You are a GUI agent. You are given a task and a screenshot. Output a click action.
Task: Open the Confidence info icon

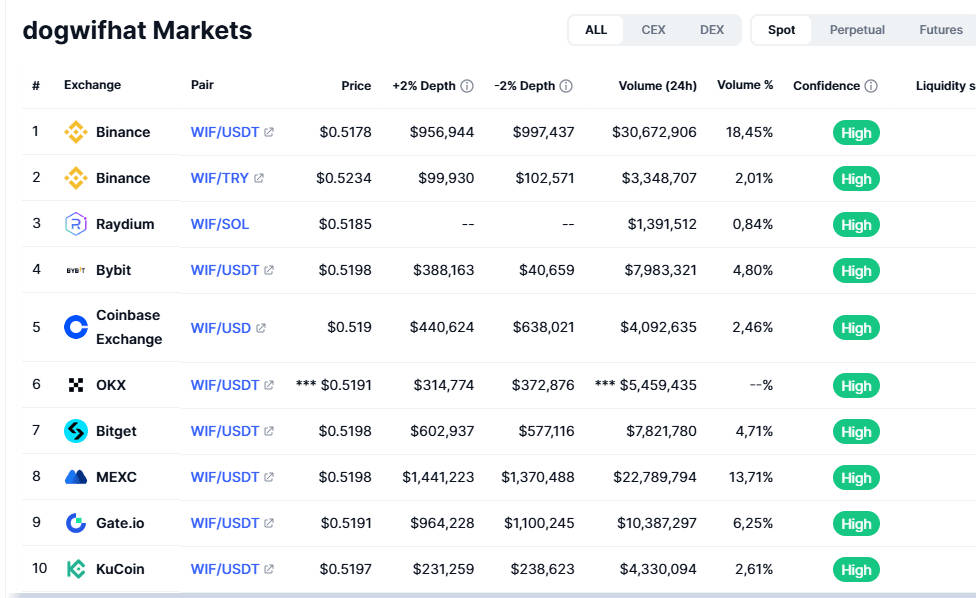point(871,86)
